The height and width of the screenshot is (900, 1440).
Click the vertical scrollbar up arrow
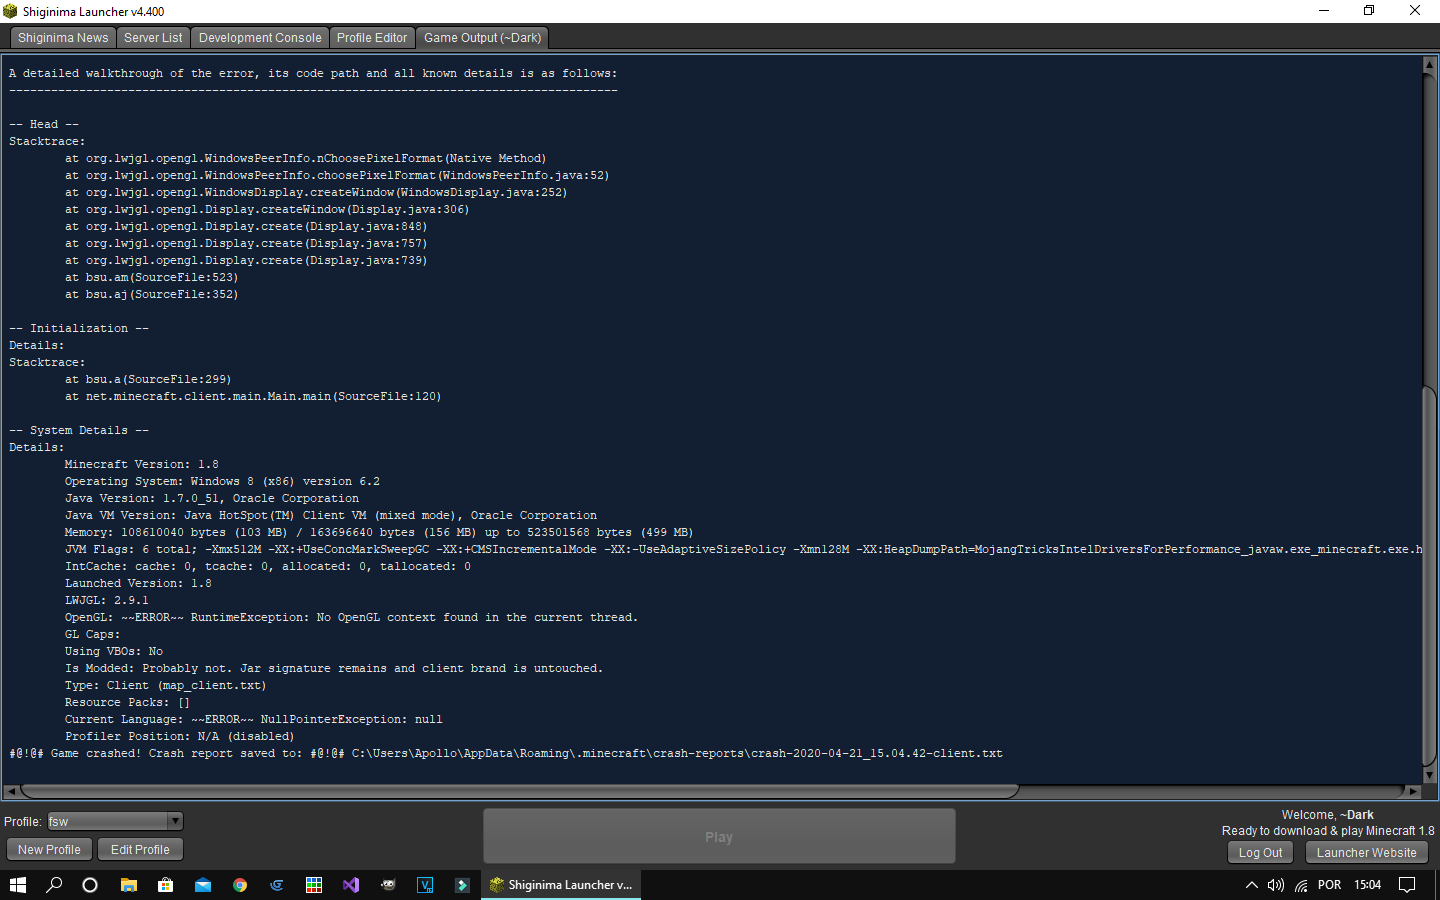click(x=1429, y=66)
